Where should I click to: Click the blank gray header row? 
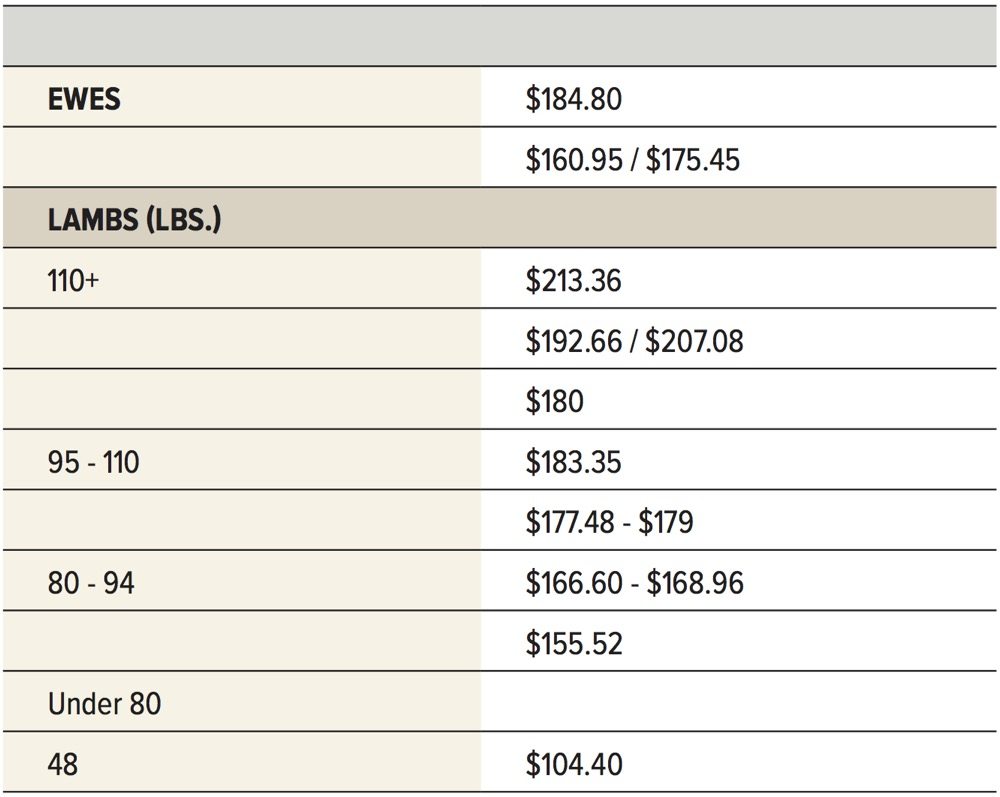pyautogui.click(x=500, y=37)
